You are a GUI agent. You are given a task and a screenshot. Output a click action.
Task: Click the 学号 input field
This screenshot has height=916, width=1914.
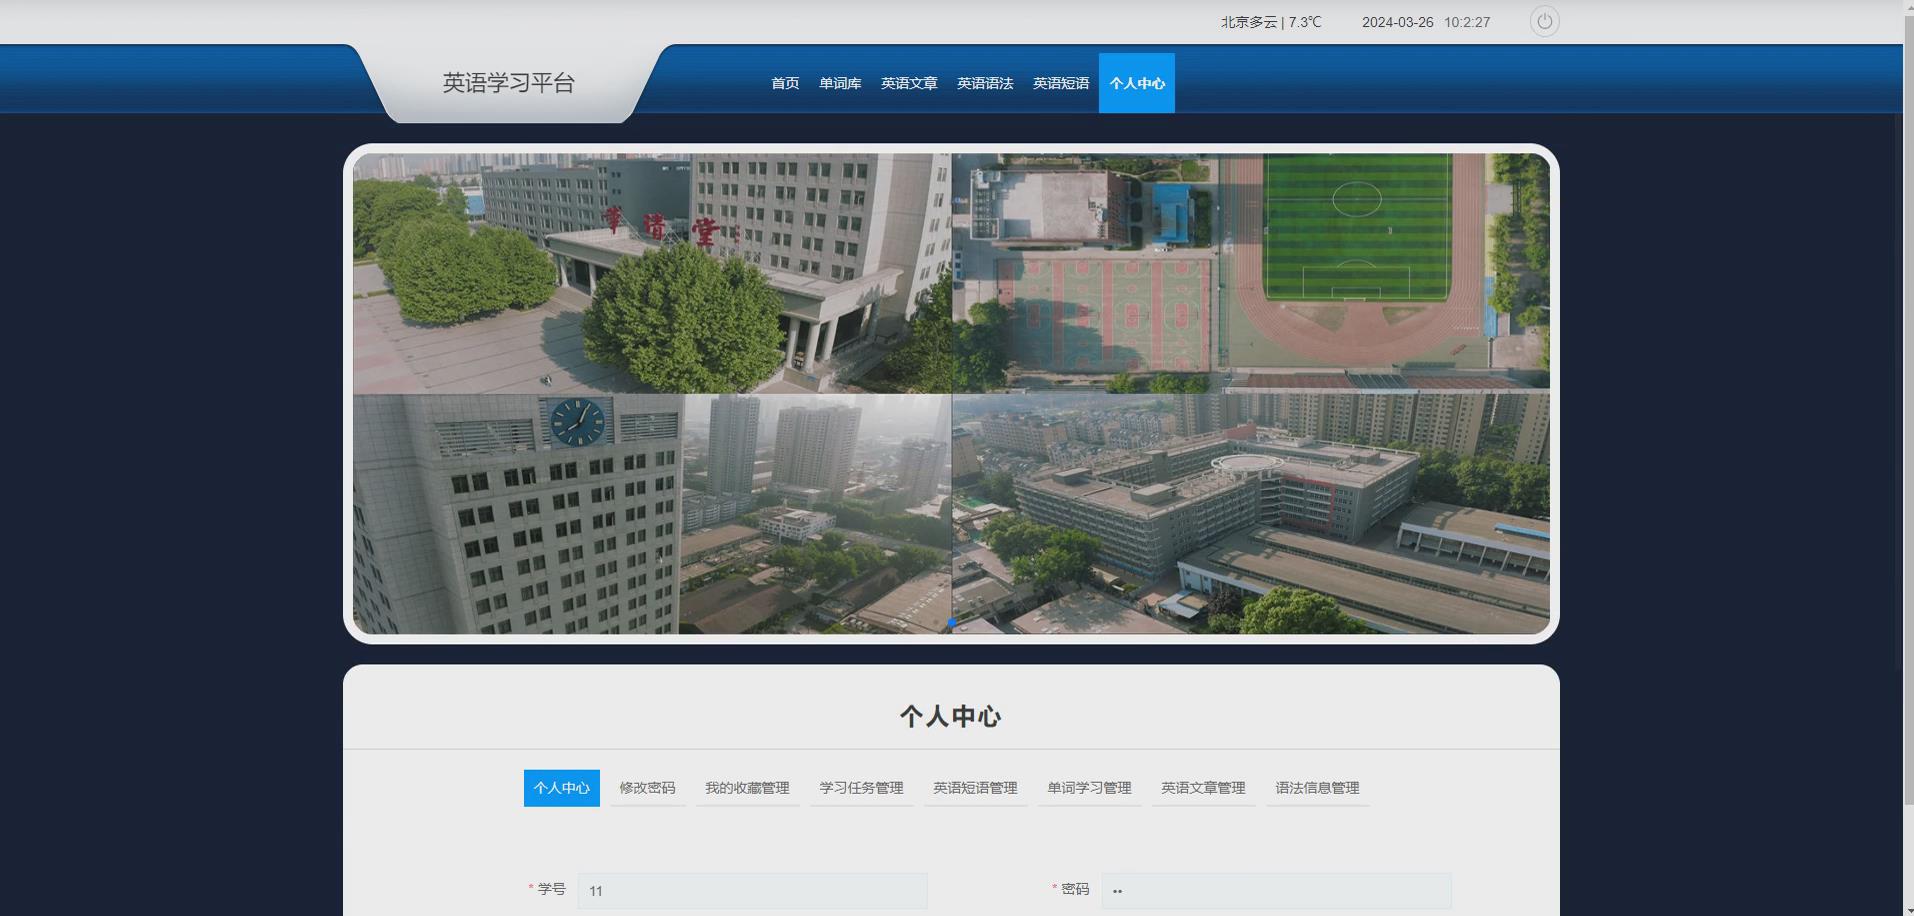click(x=752, y=890)
